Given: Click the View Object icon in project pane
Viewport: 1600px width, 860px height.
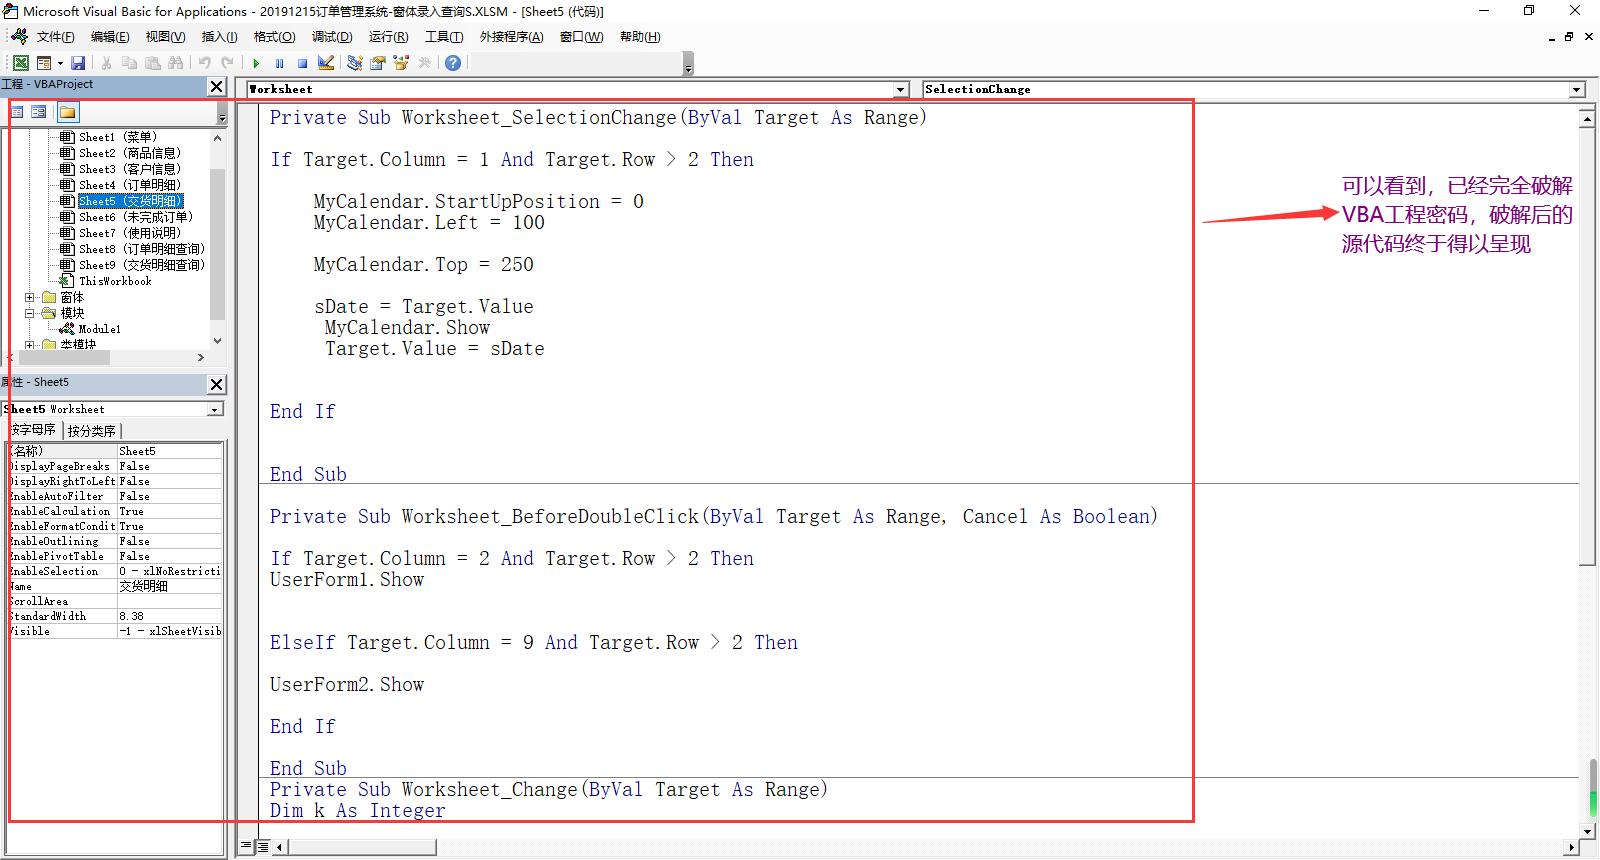Looking at the screenshot, I should (39, 112).
